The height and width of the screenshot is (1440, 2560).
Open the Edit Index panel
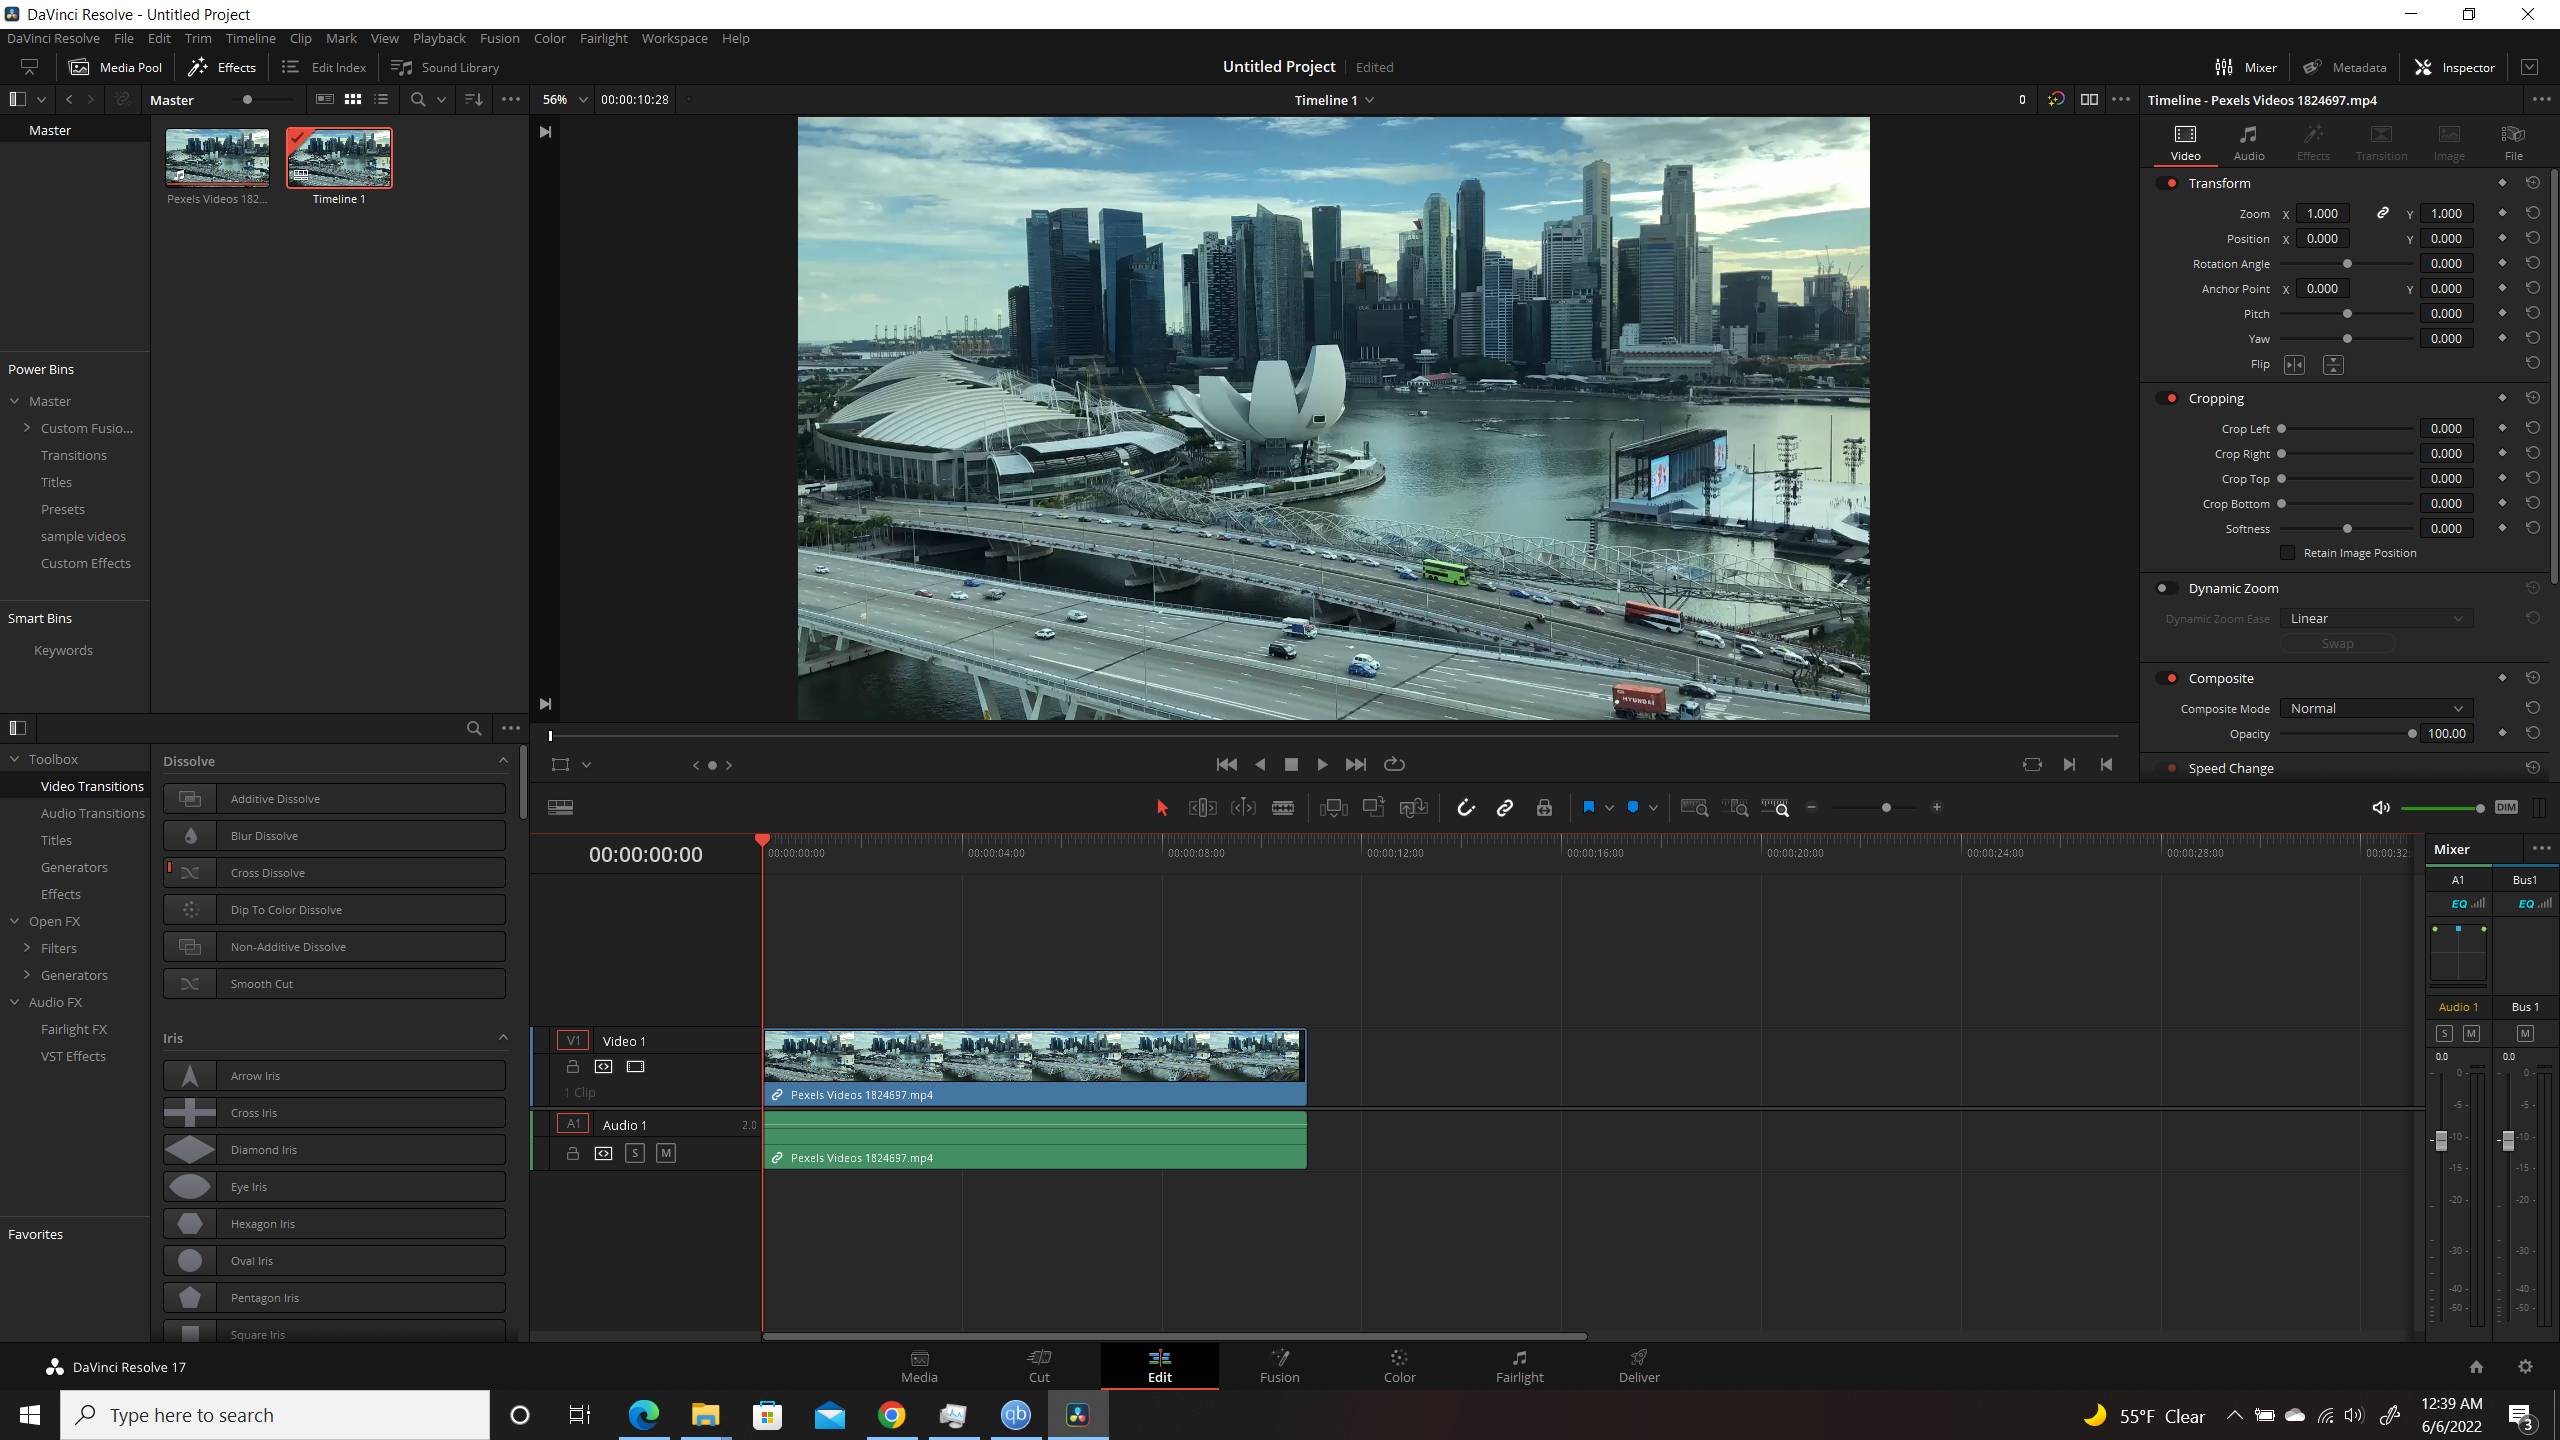coord(324,67)
